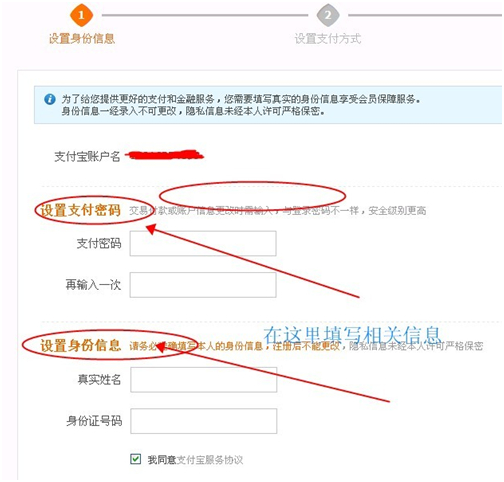Click the 支付密码 field label

(x=99, y=243)
